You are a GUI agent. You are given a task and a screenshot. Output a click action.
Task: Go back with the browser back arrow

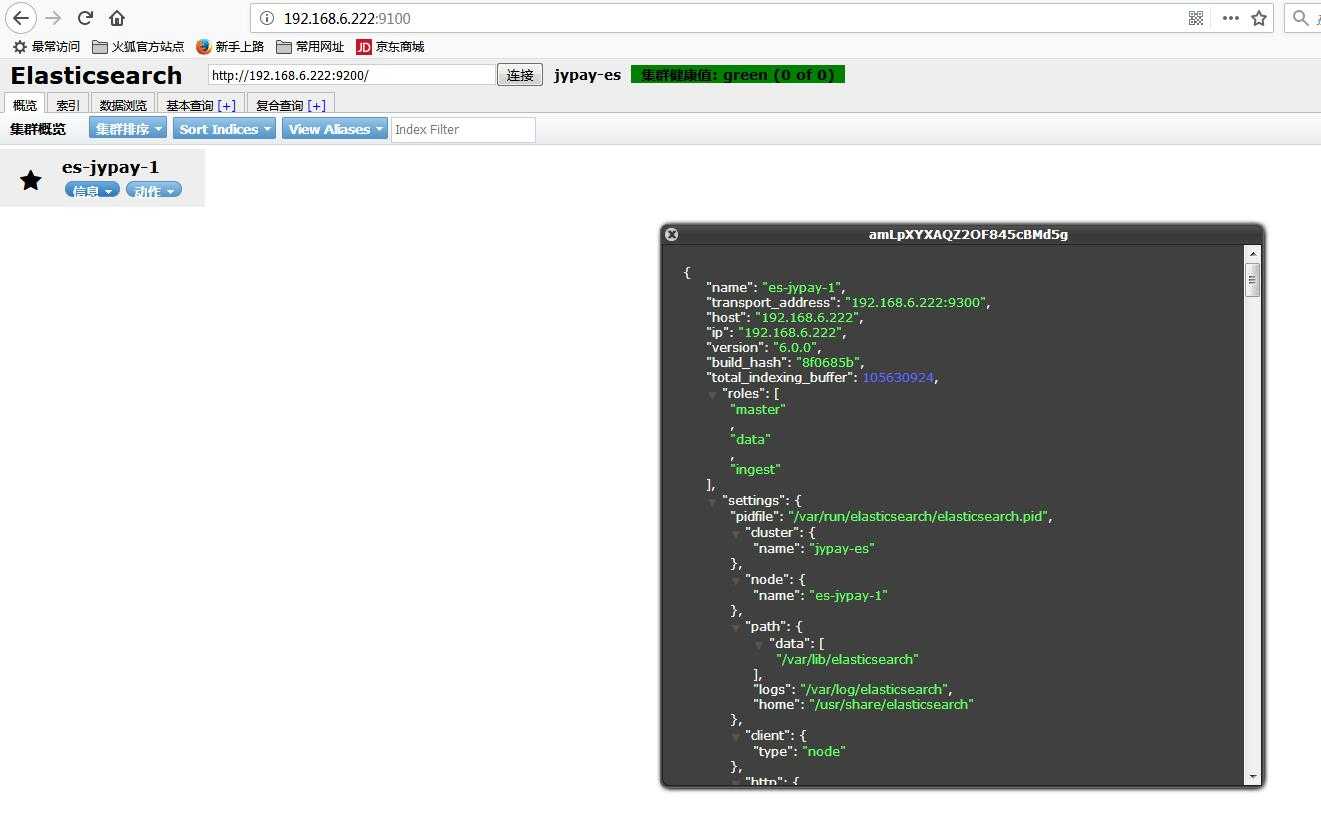[21, 18]
